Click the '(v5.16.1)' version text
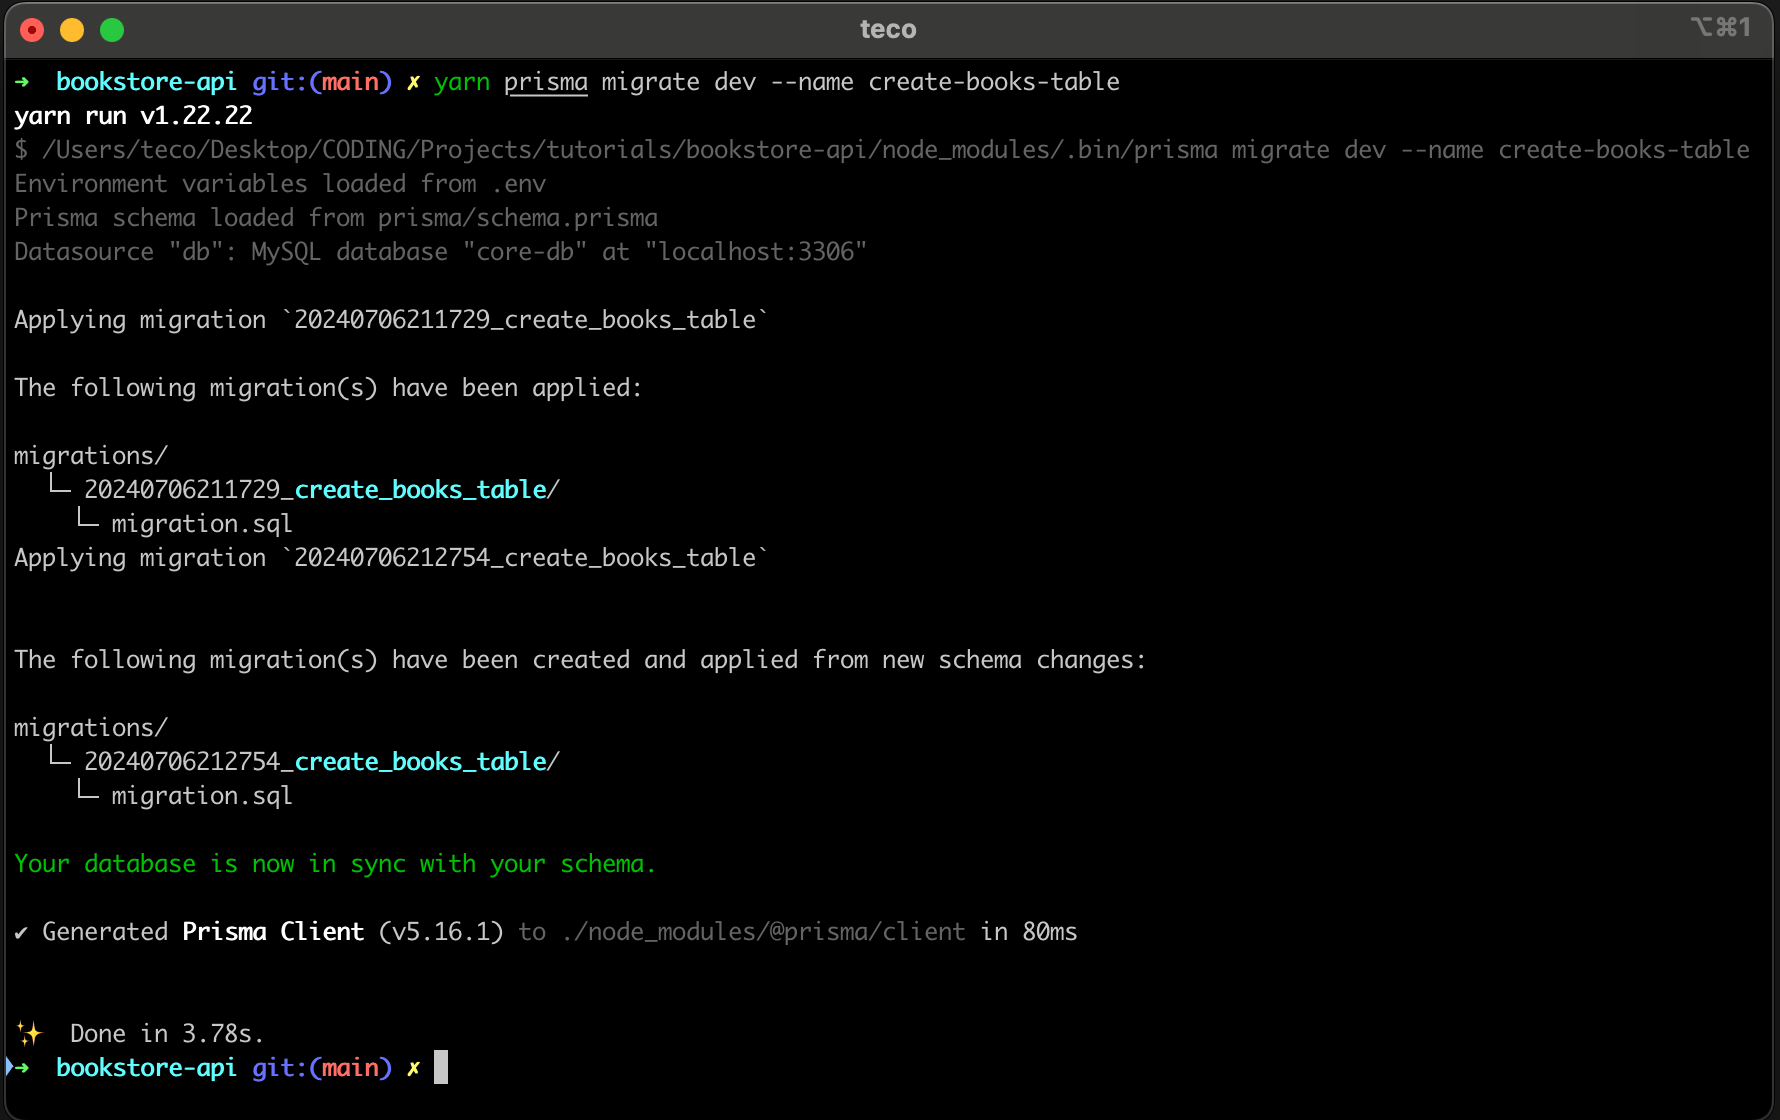Viewport: 1780px width, 1120px height. (x=441, y=932)
